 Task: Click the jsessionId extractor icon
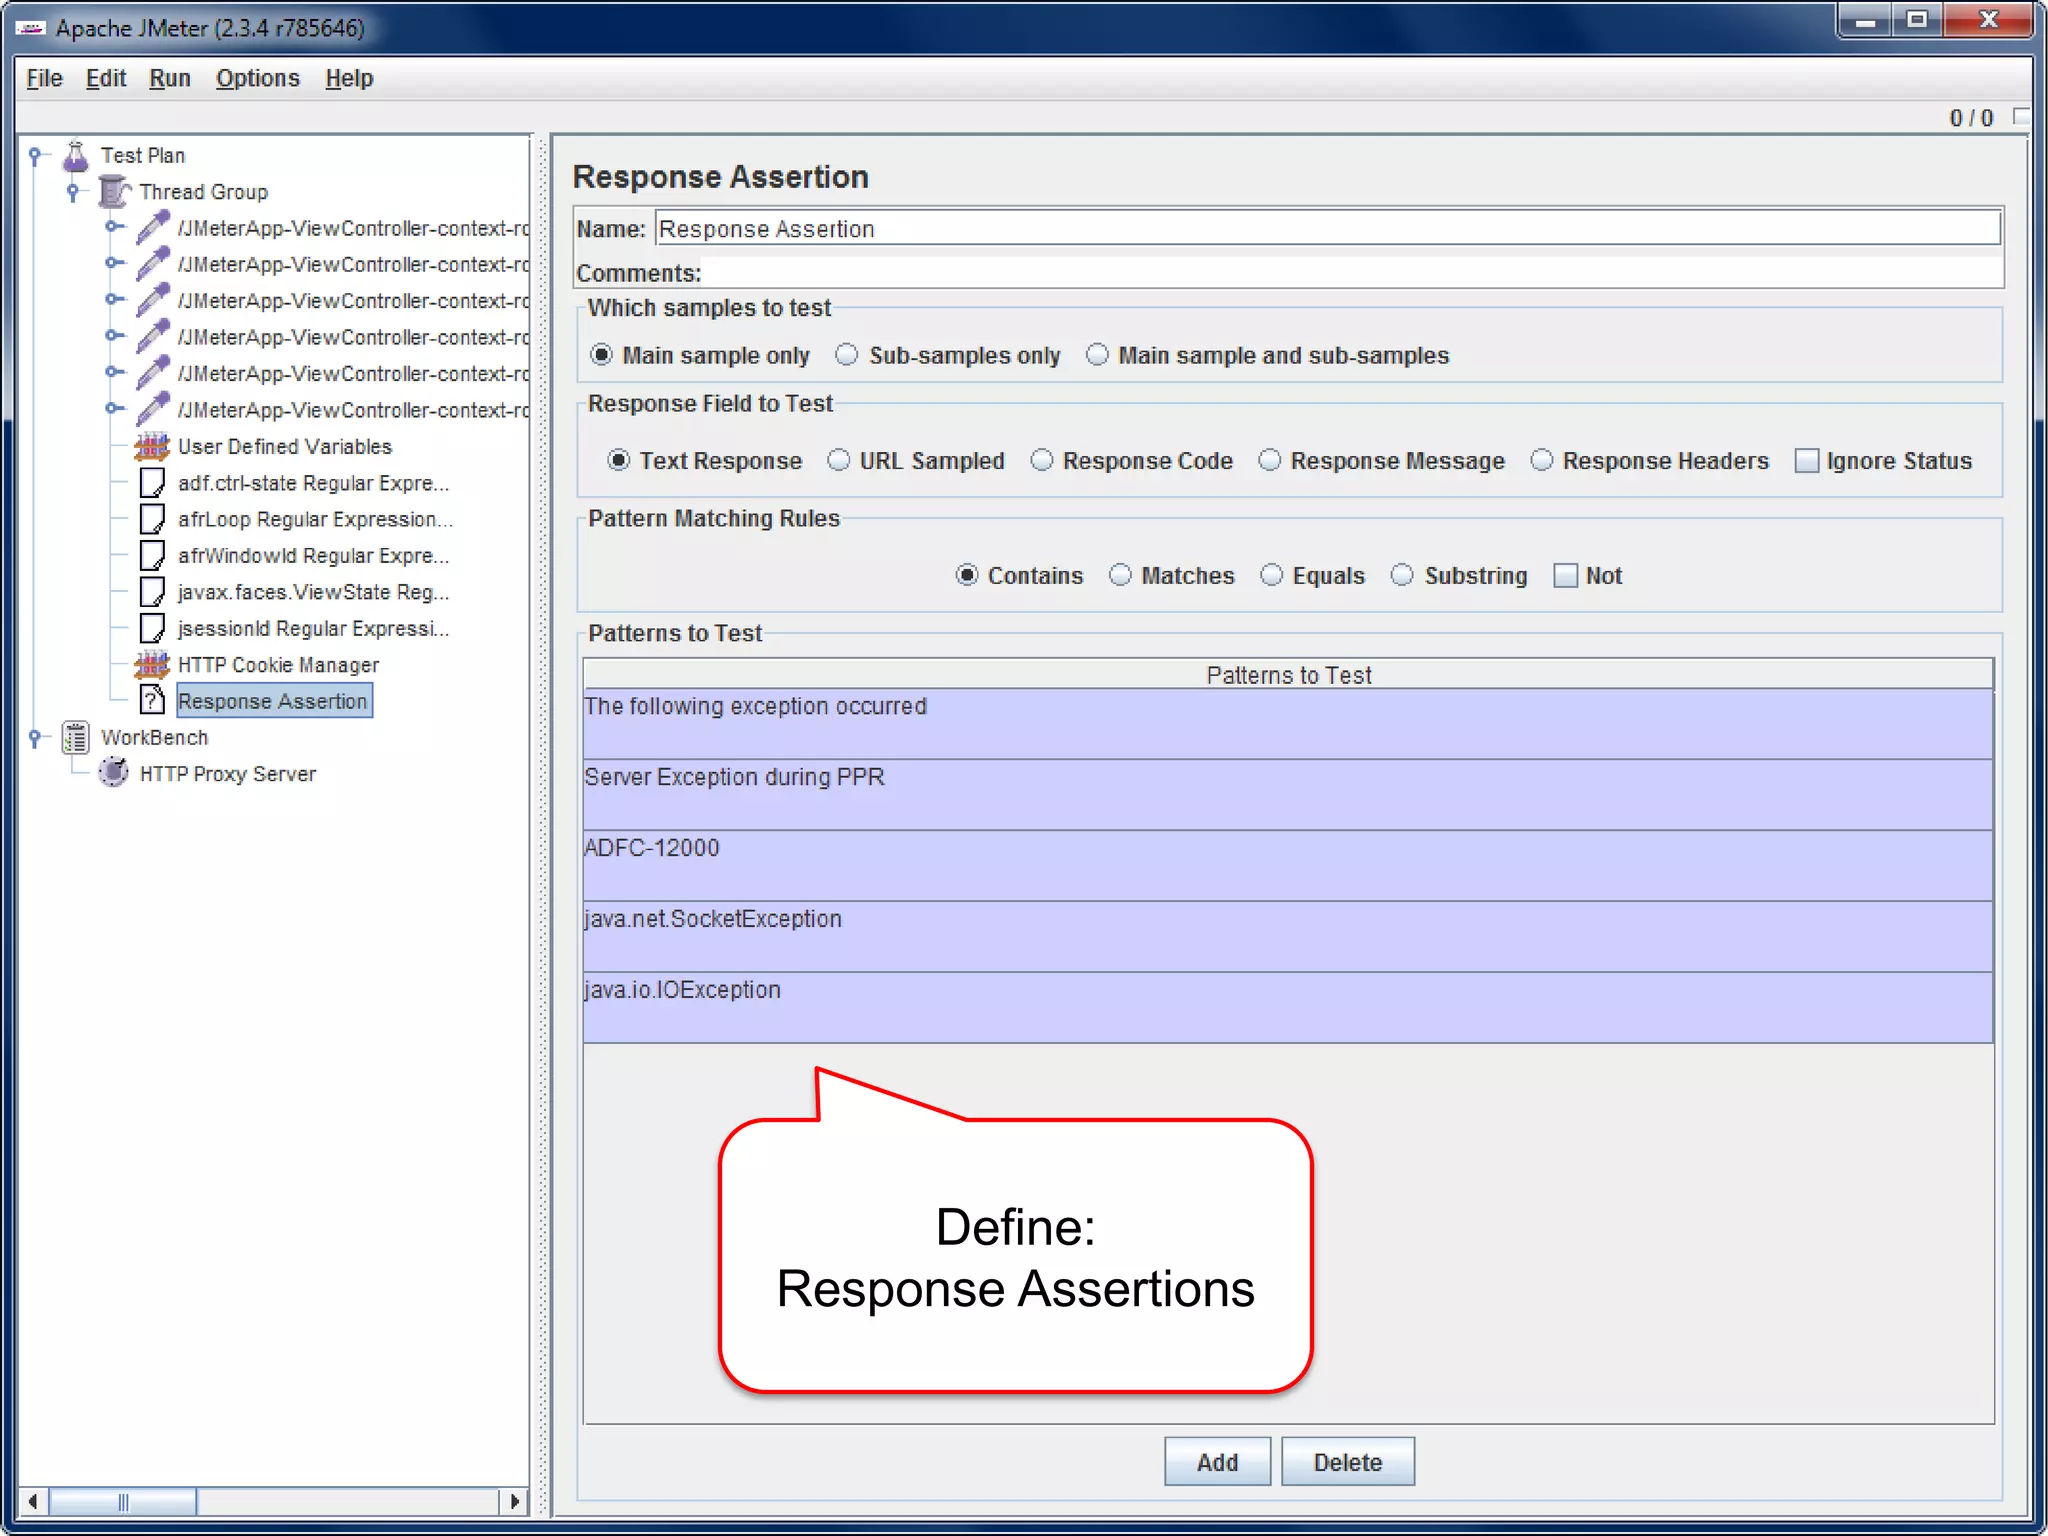(x=152, y=628)
